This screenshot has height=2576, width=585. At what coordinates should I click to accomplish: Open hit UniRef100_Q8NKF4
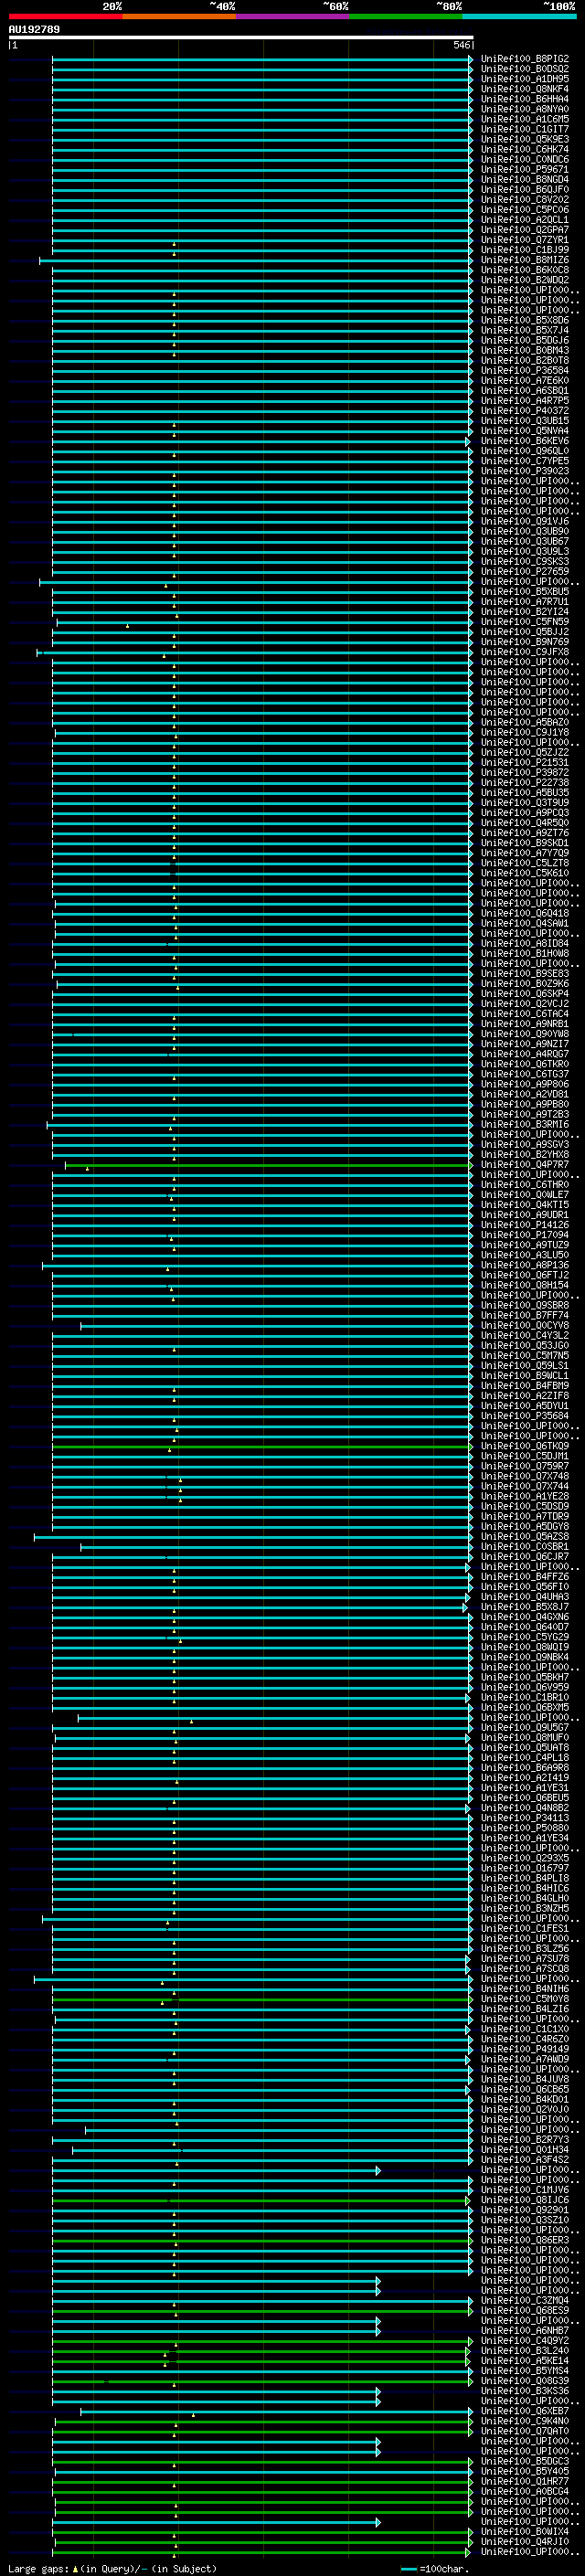[525, 89]
